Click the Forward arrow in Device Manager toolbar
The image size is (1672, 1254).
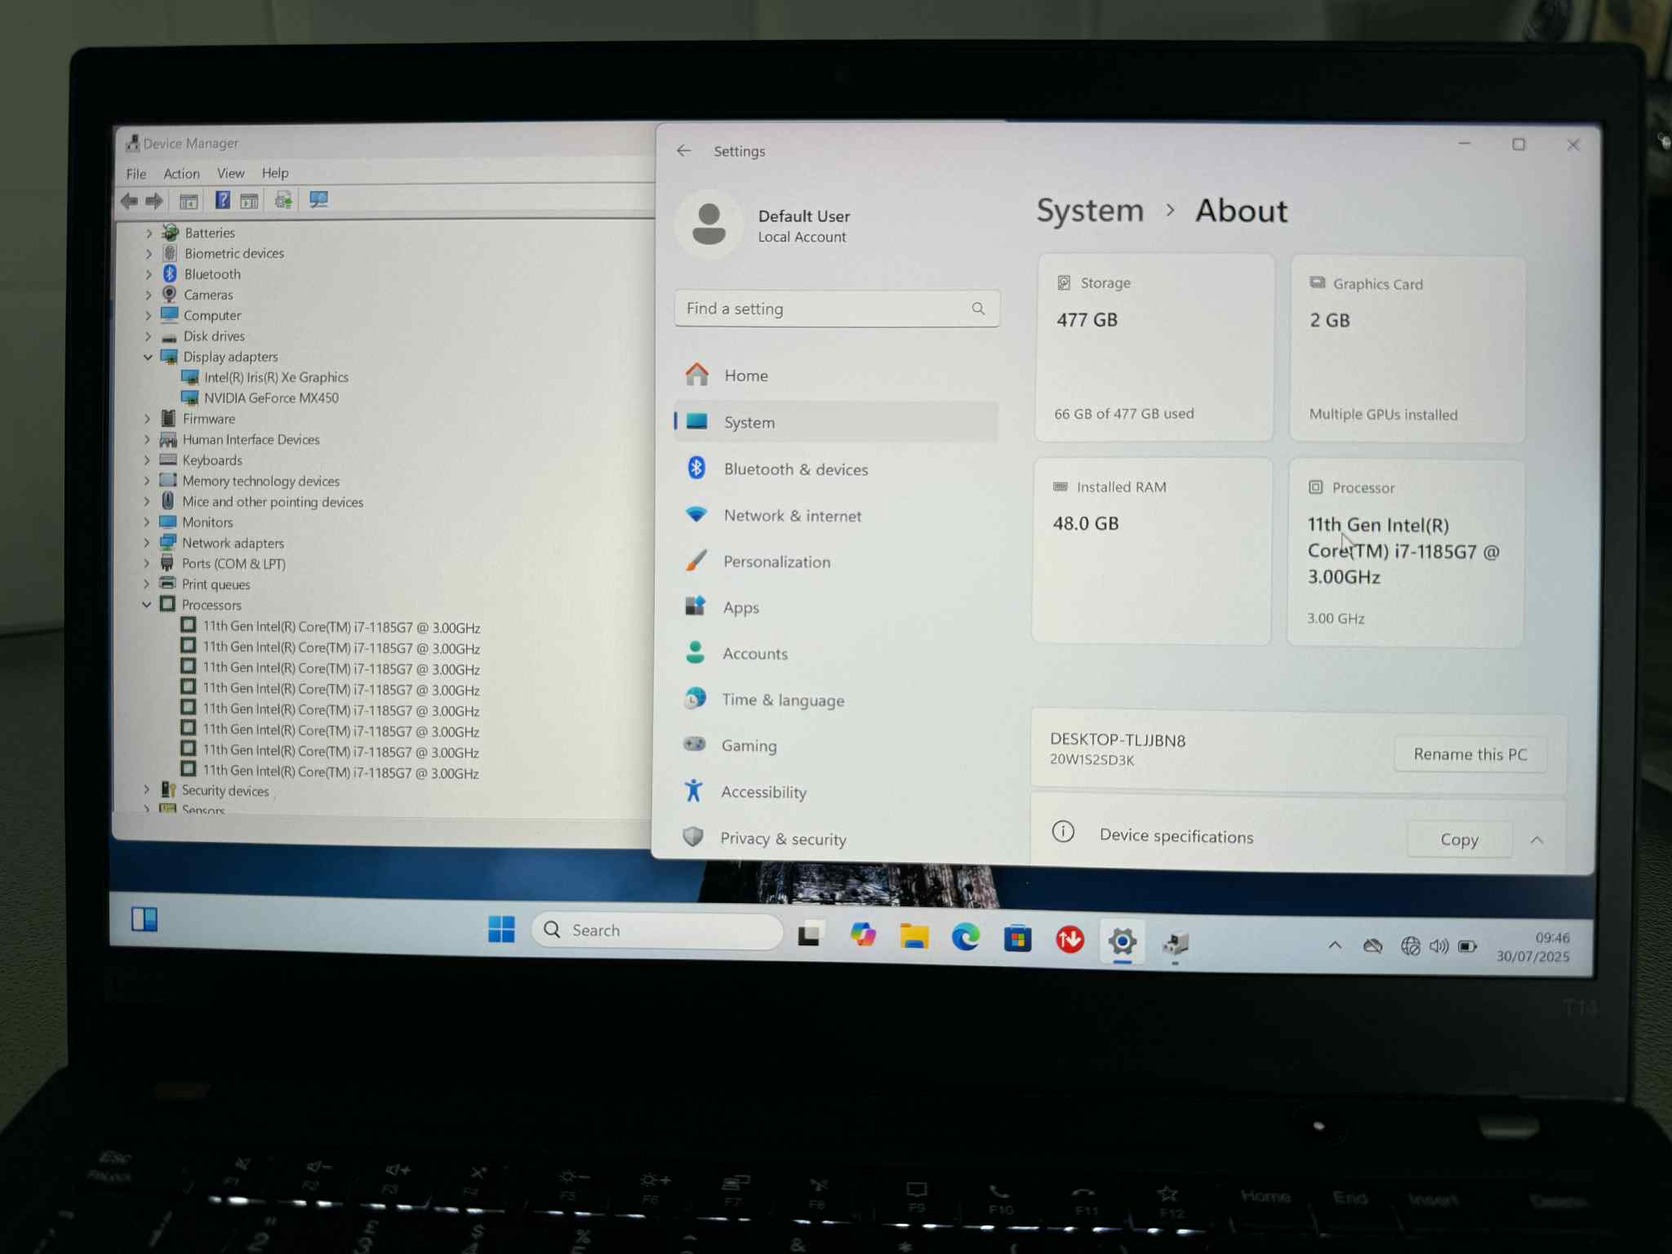(154, 201)
